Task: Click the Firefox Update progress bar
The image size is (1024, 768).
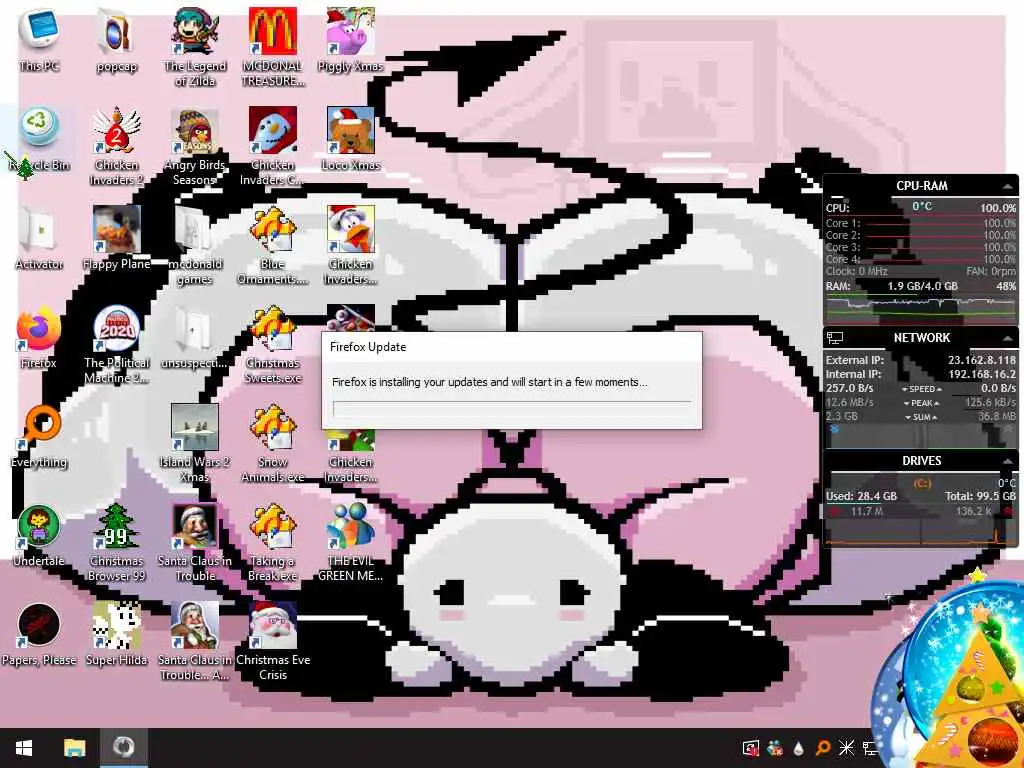Action: tap(512, 409)
